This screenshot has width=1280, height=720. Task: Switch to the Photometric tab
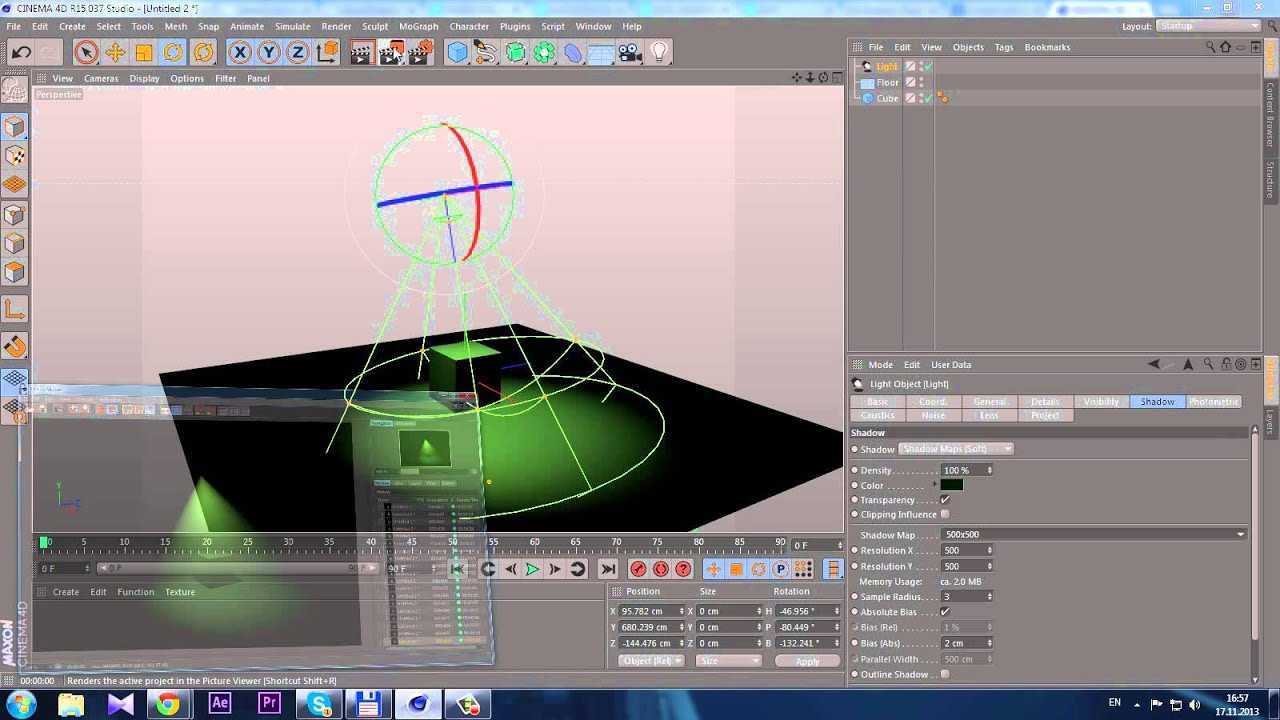point(1213,401)
